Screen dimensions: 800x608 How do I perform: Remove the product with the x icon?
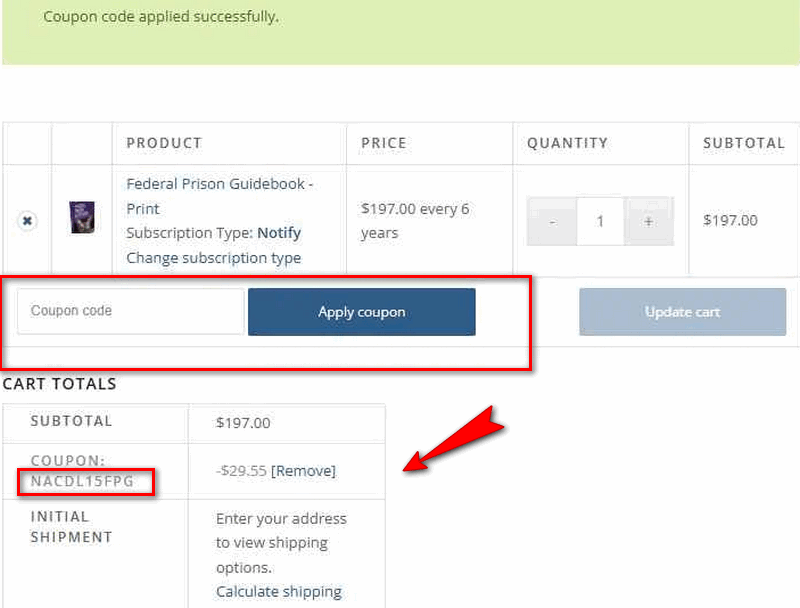27,221
